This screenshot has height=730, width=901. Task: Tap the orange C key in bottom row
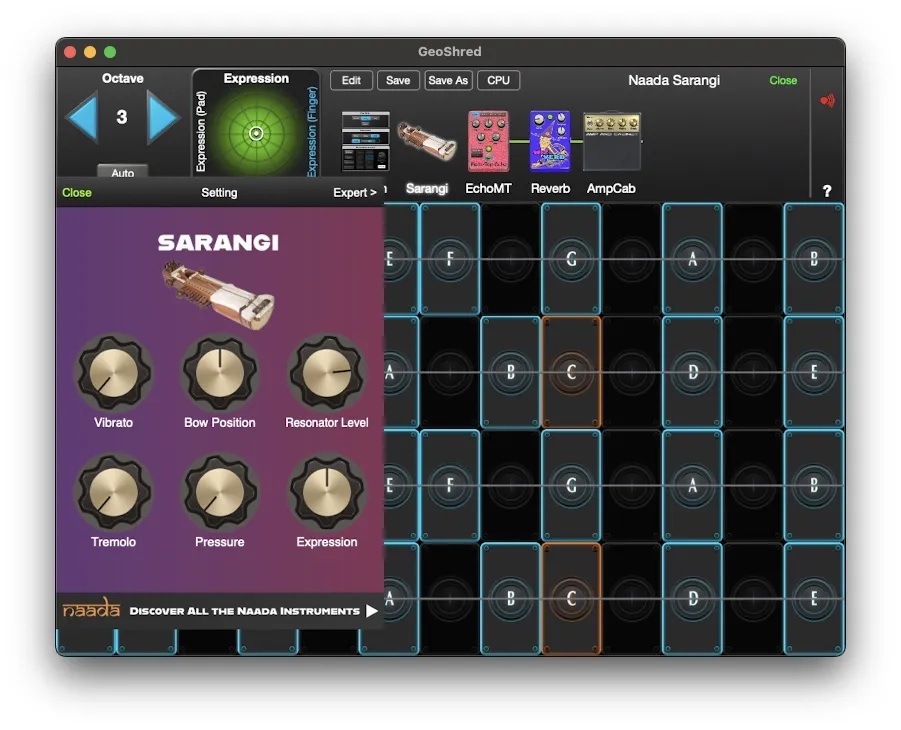click(x=571, y=598)
